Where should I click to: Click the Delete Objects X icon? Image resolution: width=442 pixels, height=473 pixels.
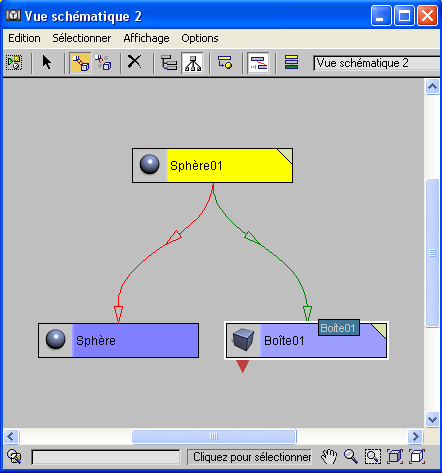click(x=135, y=62)
